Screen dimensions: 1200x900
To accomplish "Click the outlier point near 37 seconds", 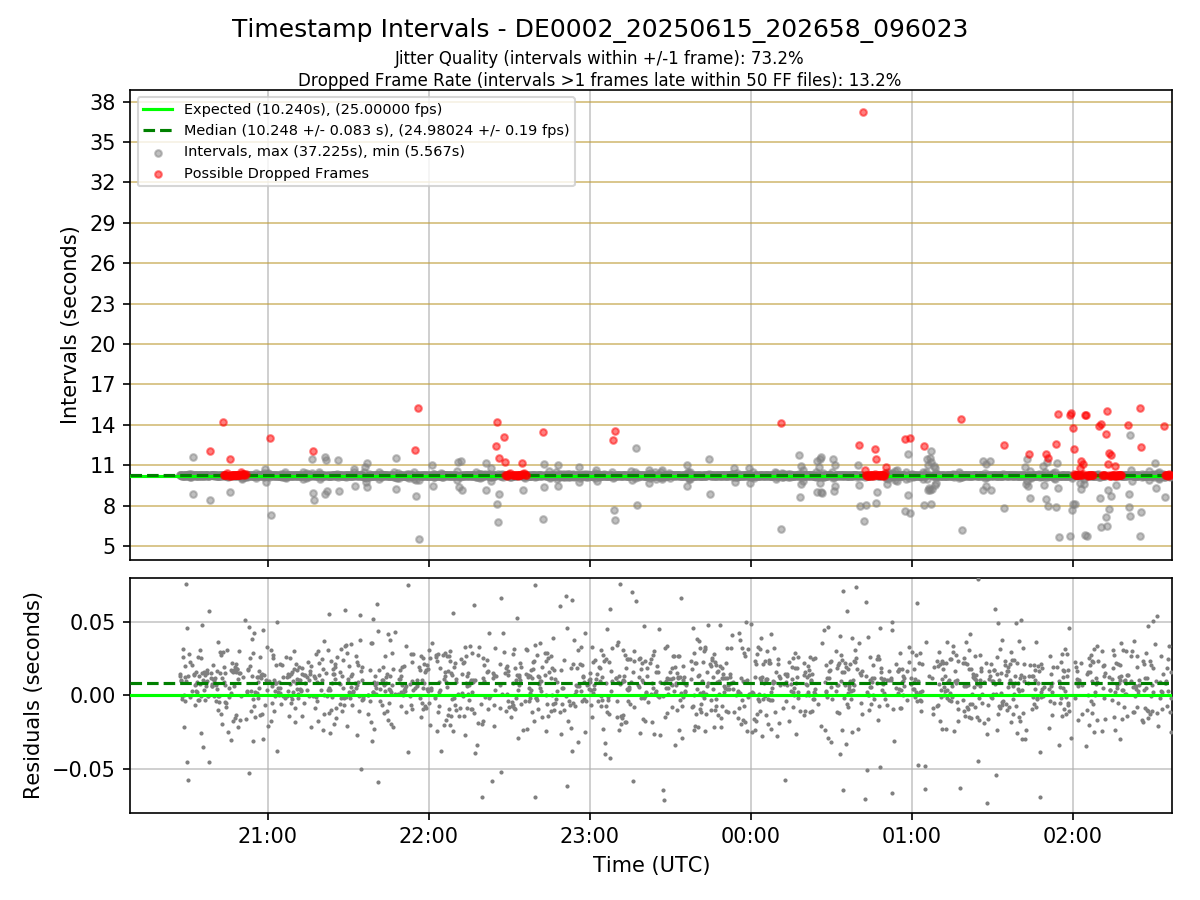I will [x=863, y=112].
